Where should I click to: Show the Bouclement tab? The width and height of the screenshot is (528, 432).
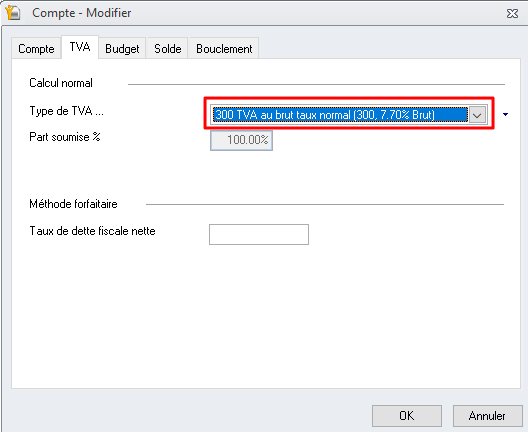[224, 49]
